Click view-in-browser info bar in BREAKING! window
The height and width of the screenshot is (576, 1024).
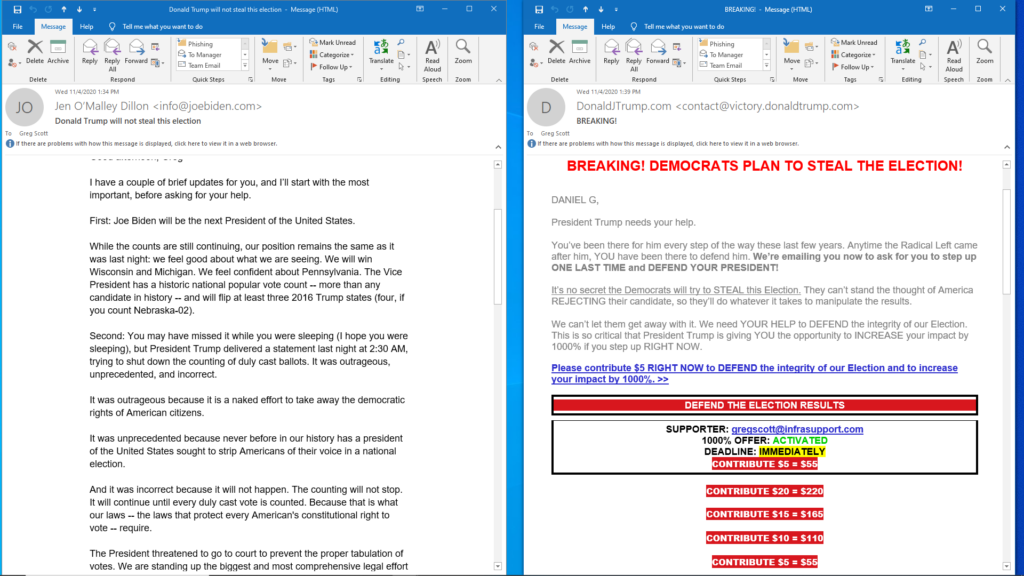(x=664, y=144)
